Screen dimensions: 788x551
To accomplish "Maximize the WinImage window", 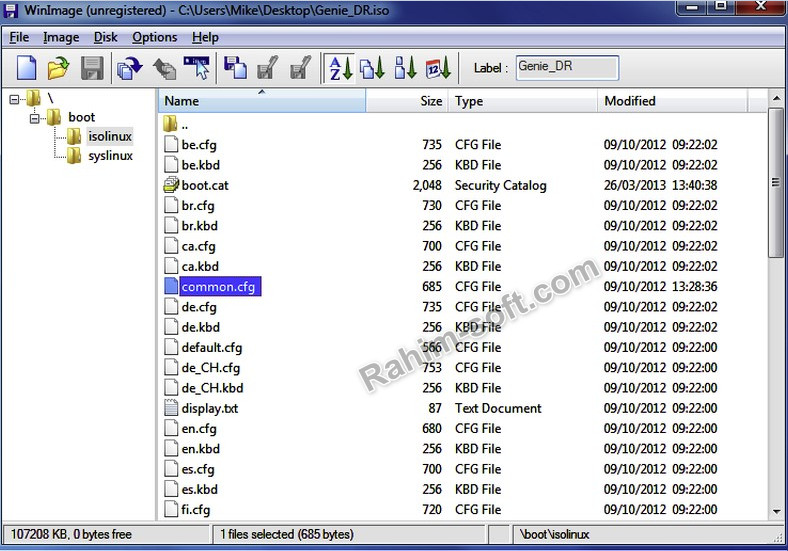I will pyautogui.click(x=721, y=7).
